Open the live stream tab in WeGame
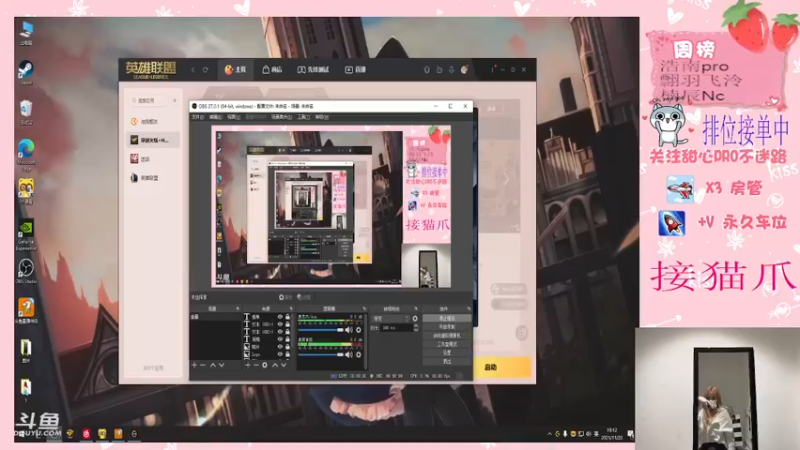 (x=356, y=70)
